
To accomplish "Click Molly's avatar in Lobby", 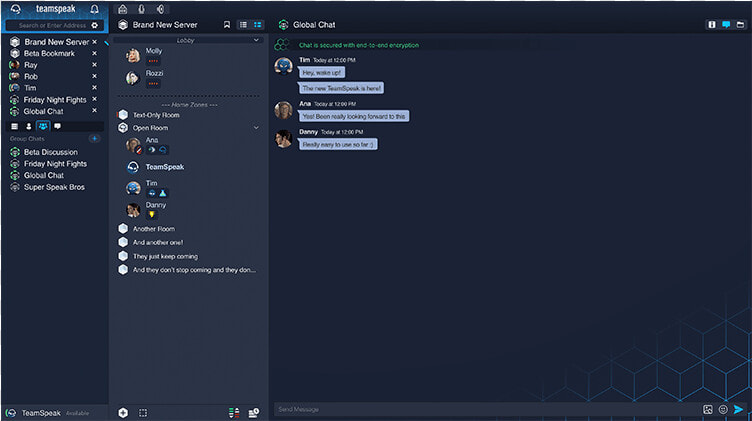I will [133, 56].
